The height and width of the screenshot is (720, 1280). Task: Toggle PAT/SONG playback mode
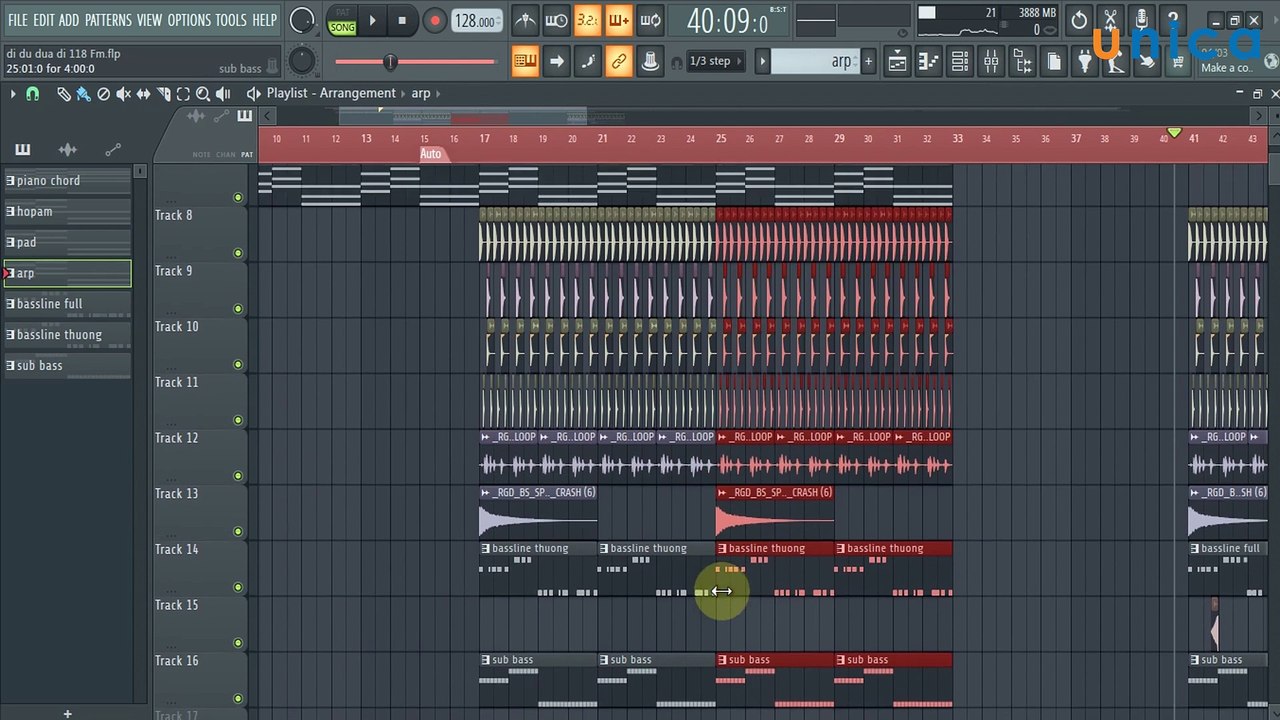point(342,20)
